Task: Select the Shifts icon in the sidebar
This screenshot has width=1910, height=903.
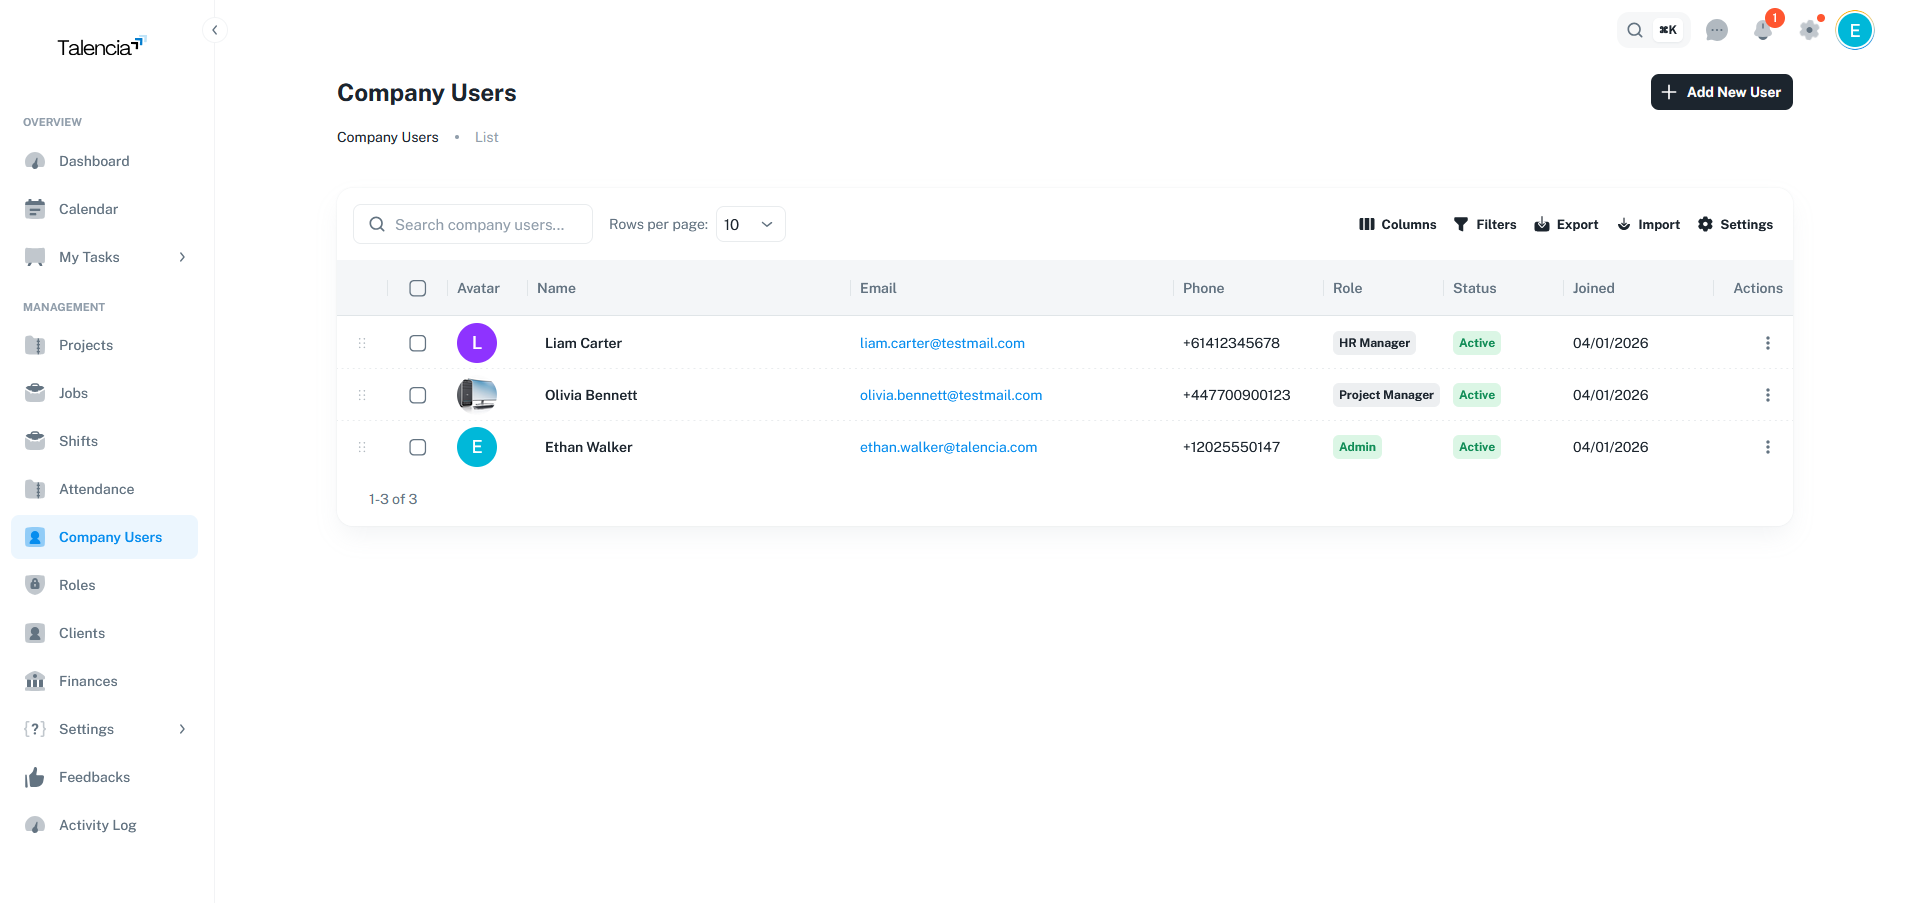Action: click(35, 441)
